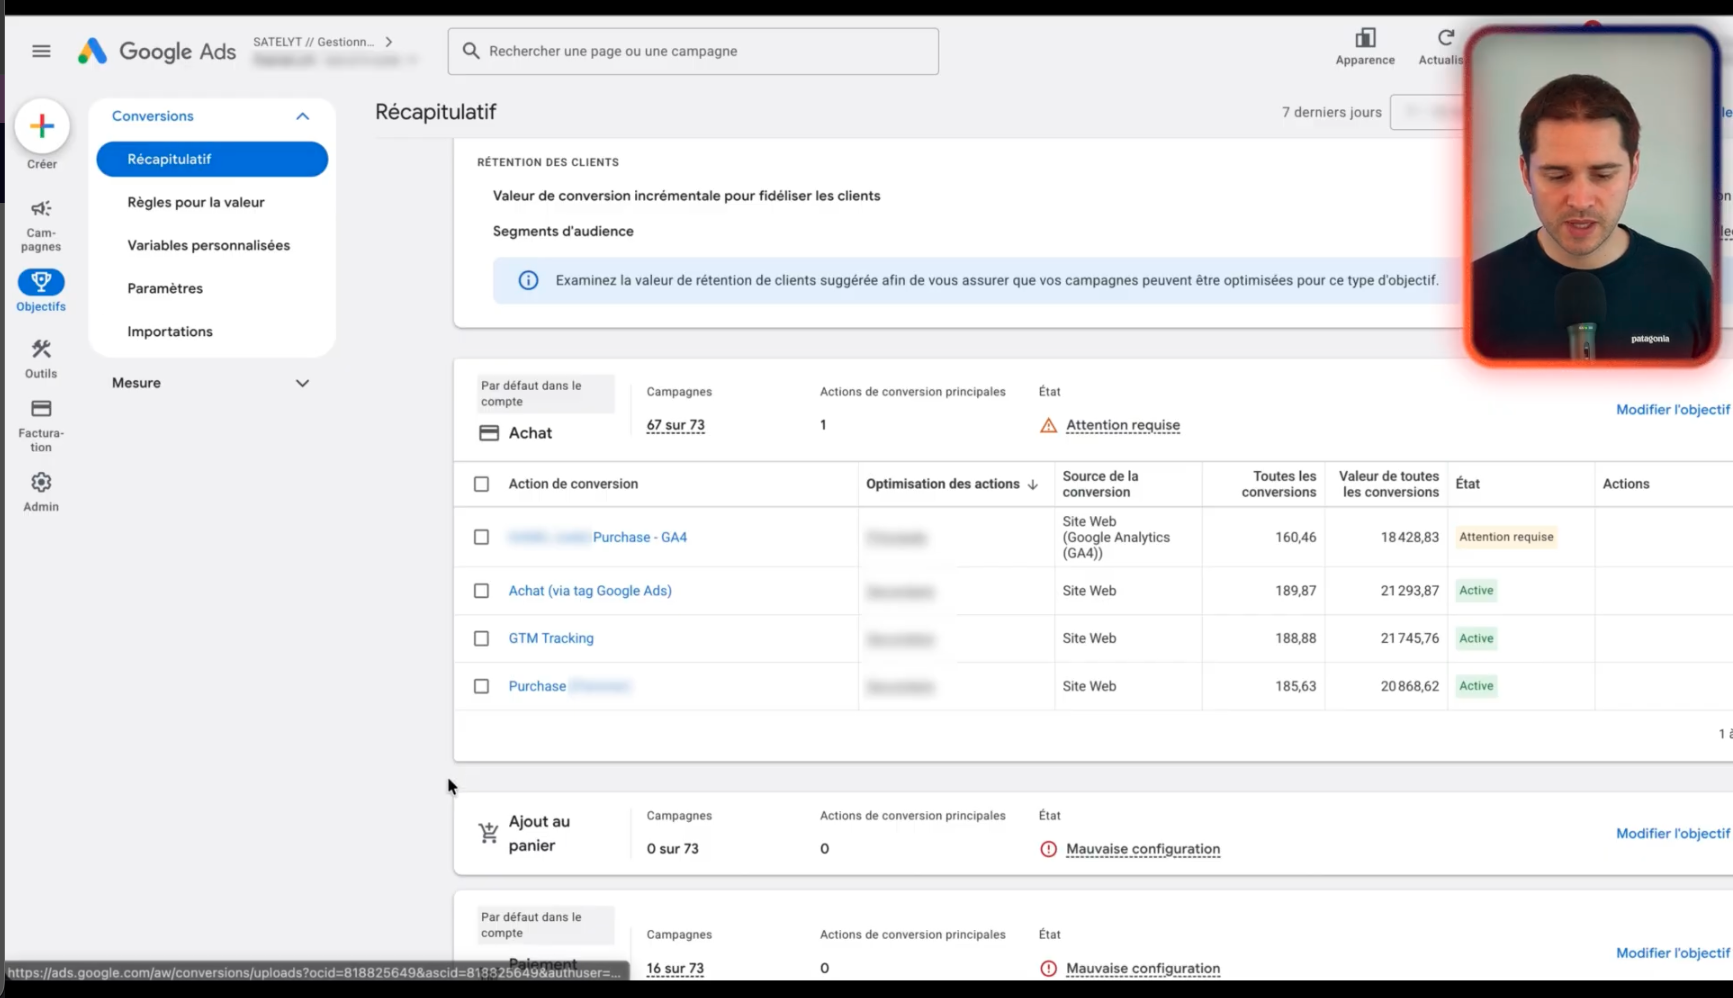
Task: Click Valeur de toutes les conversions header
Action: (1389, 484)
